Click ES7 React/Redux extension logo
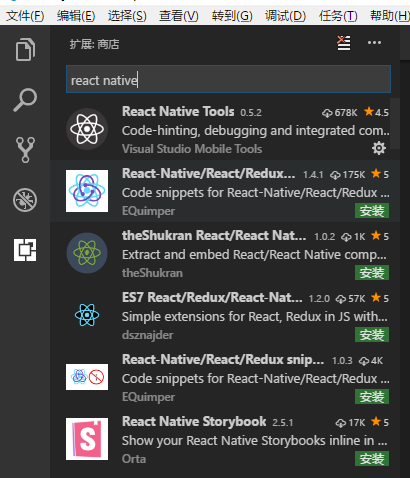This screenshot has width=410, height=478. pos(87,315)
